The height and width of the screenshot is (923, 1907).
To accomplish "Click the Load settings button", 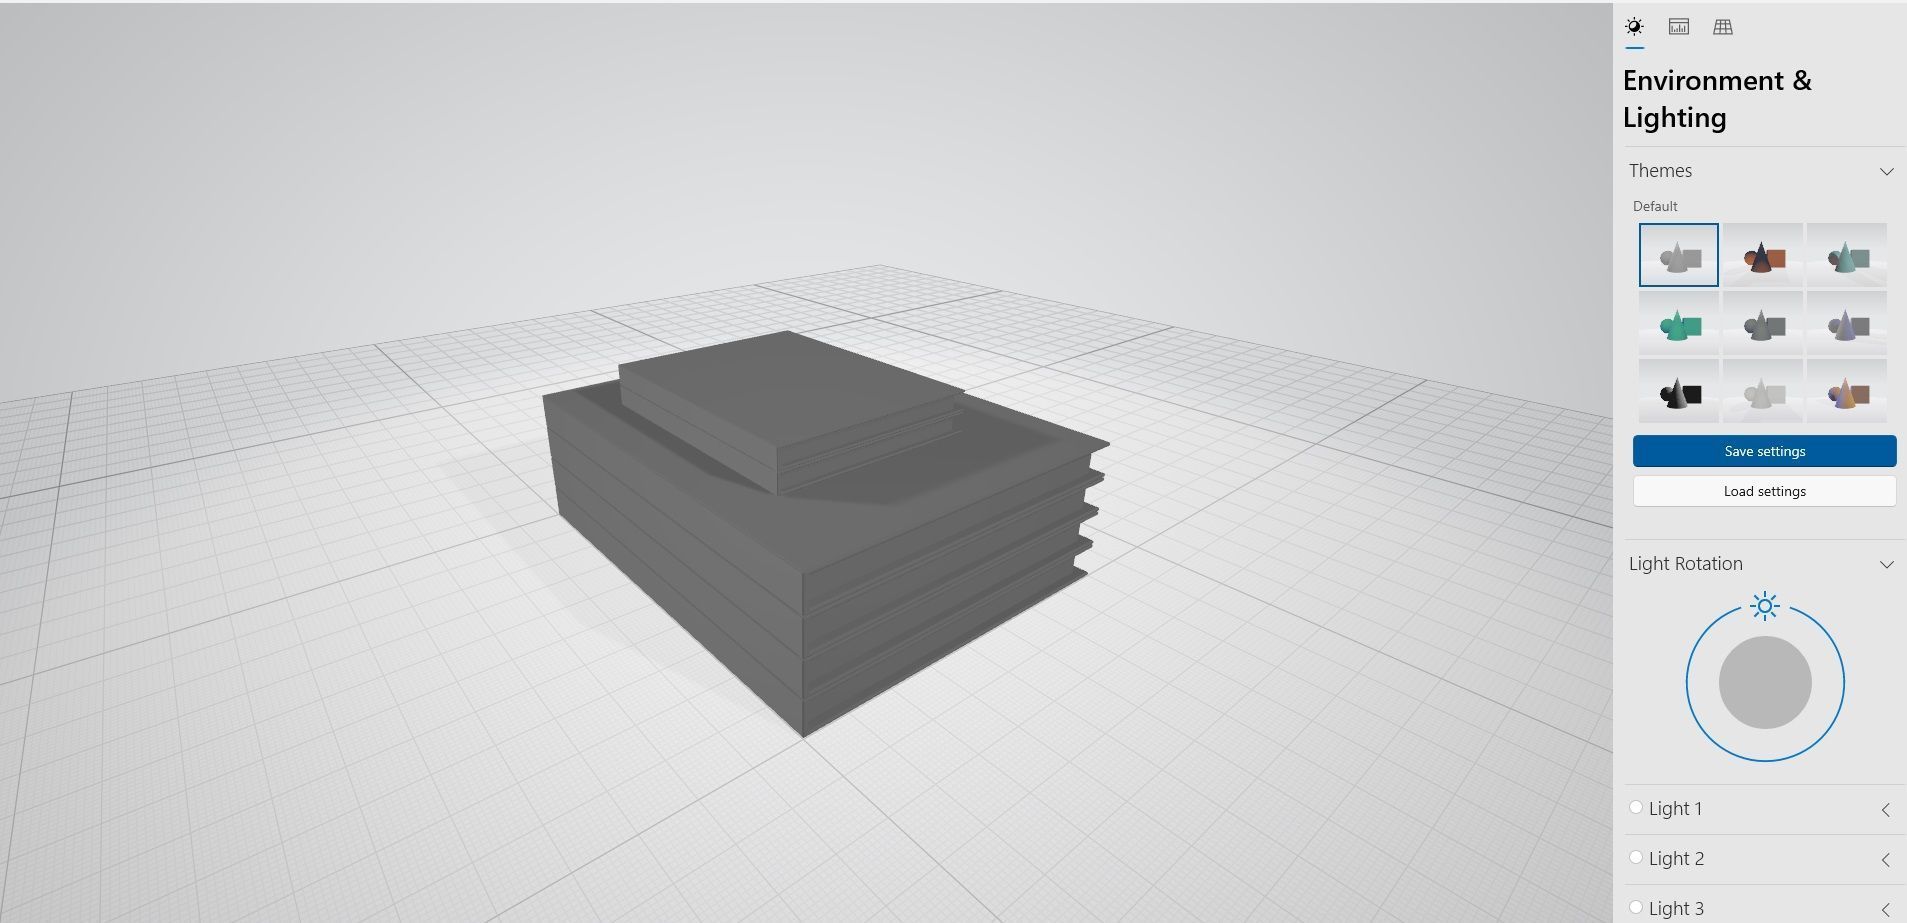I will tap(1765, 491).
